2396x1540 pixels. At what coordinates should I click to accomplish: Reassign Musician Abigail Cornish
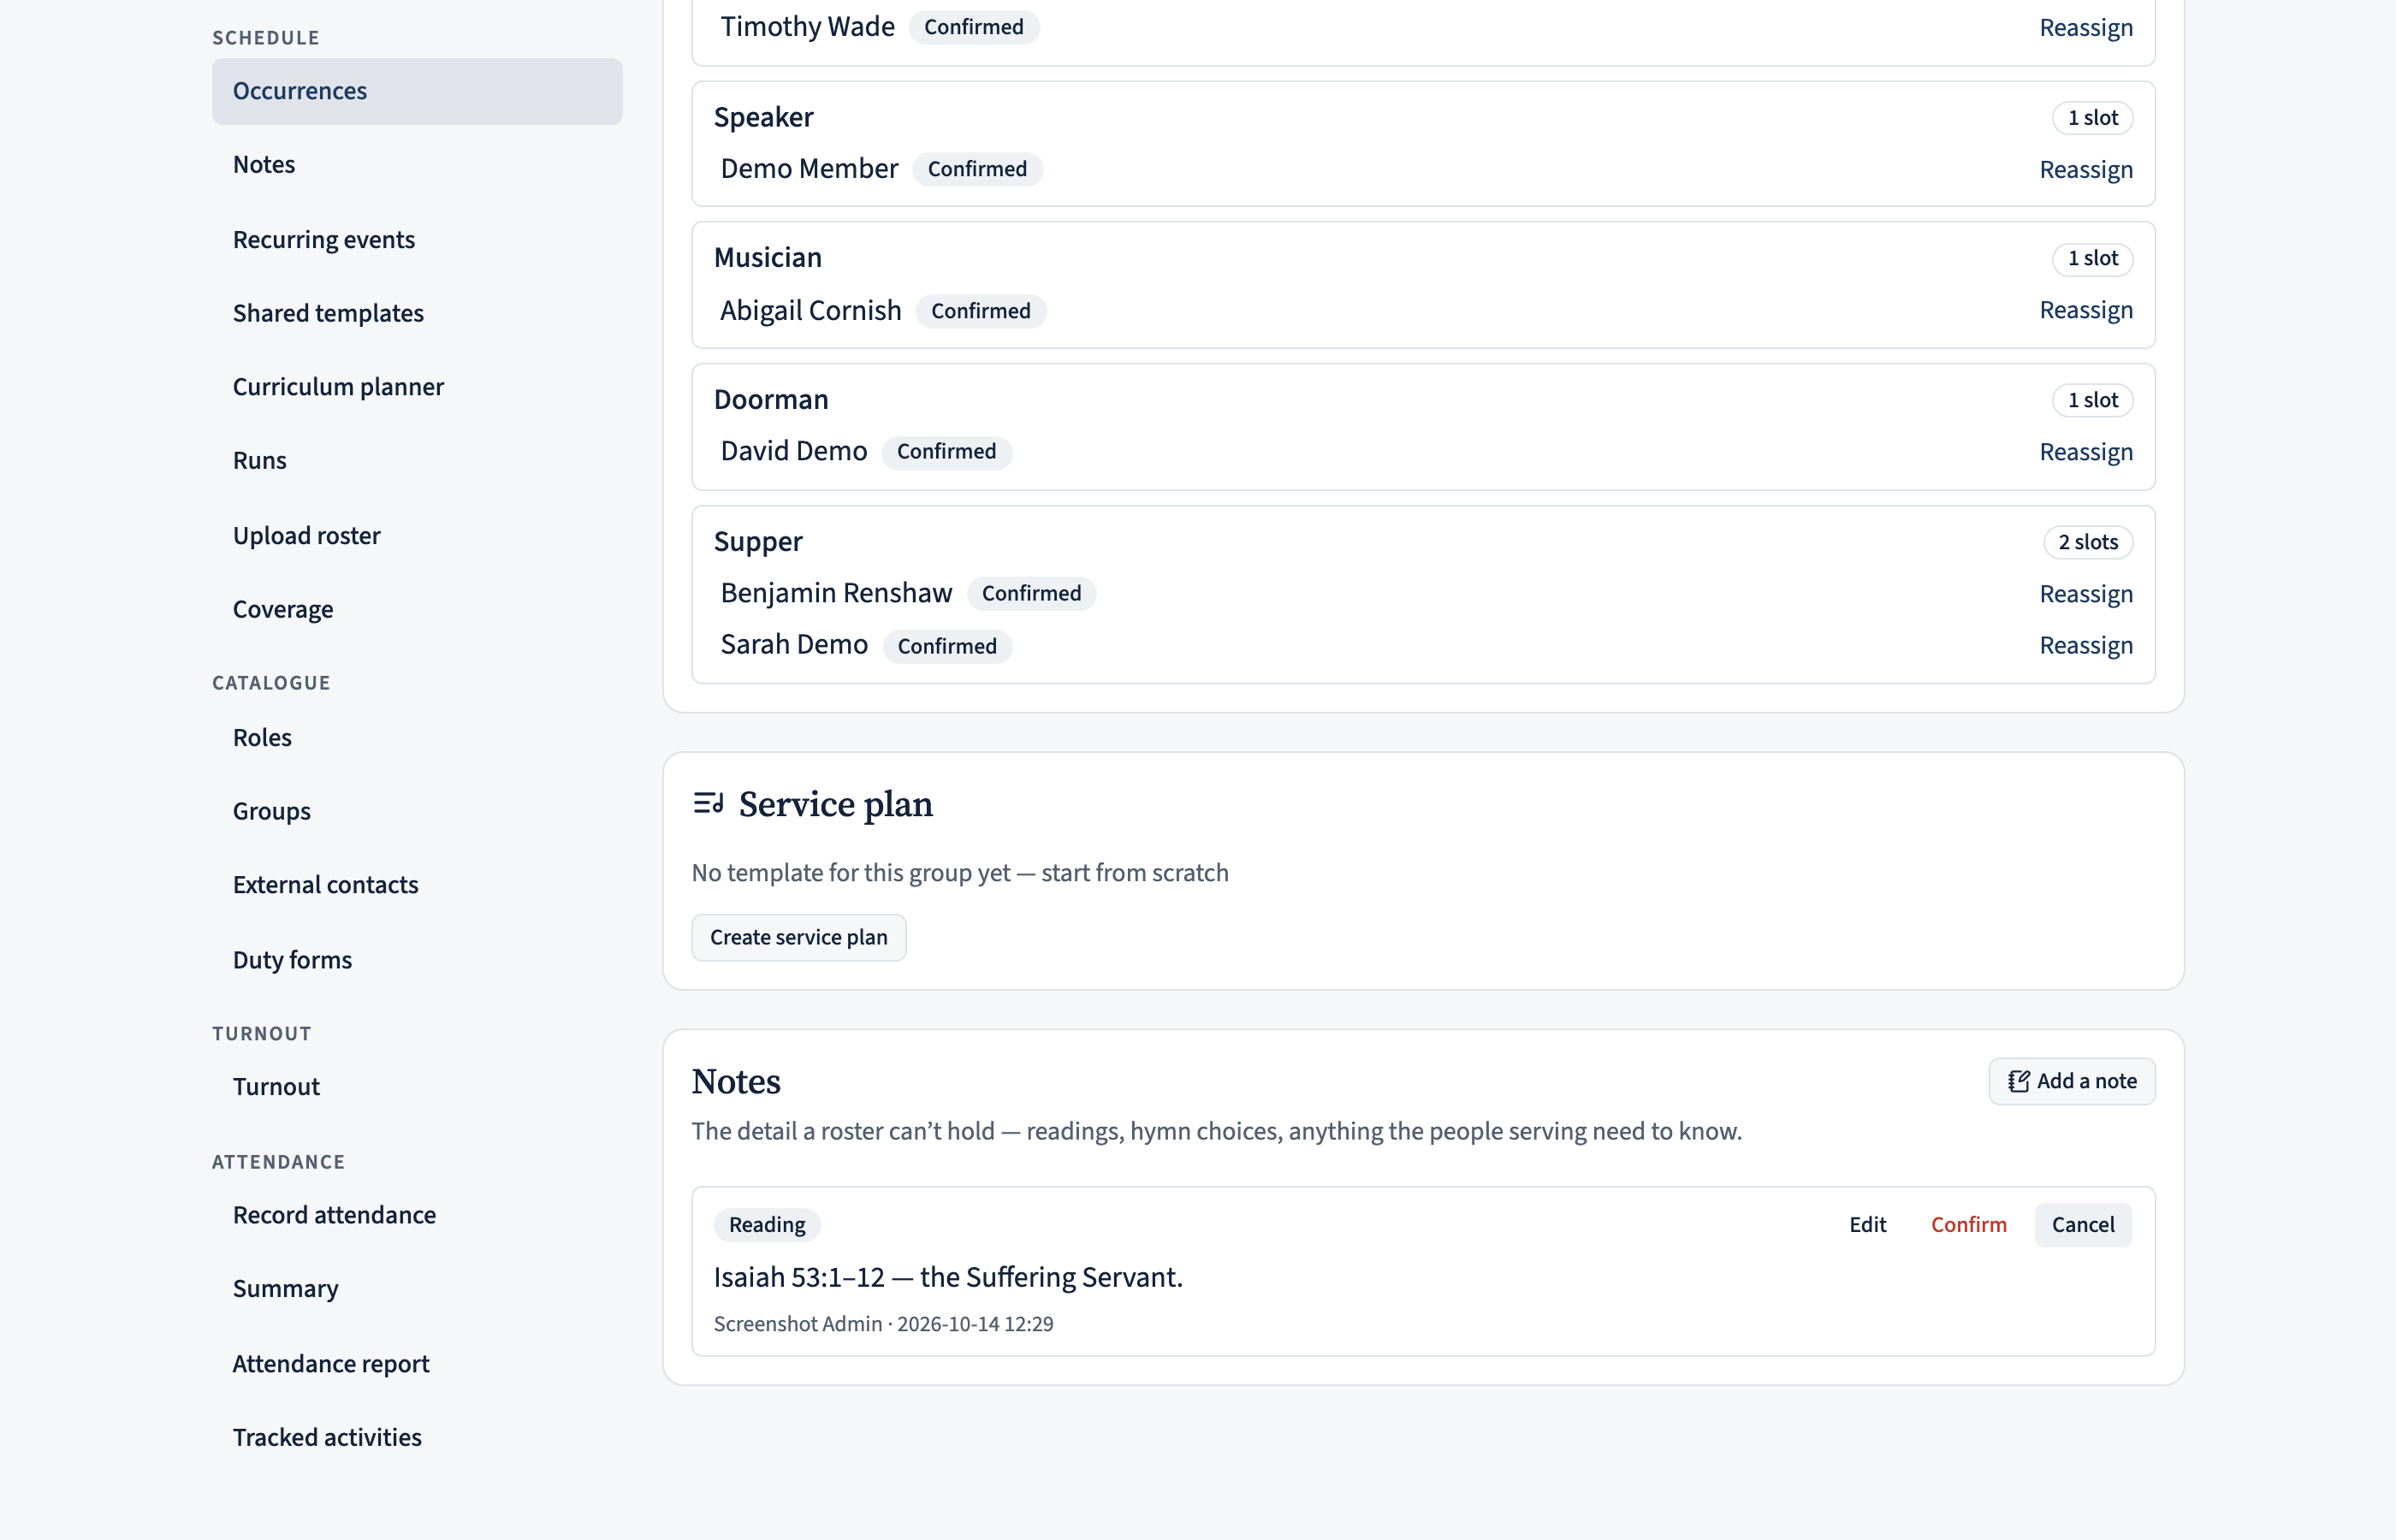(2086, 311)
